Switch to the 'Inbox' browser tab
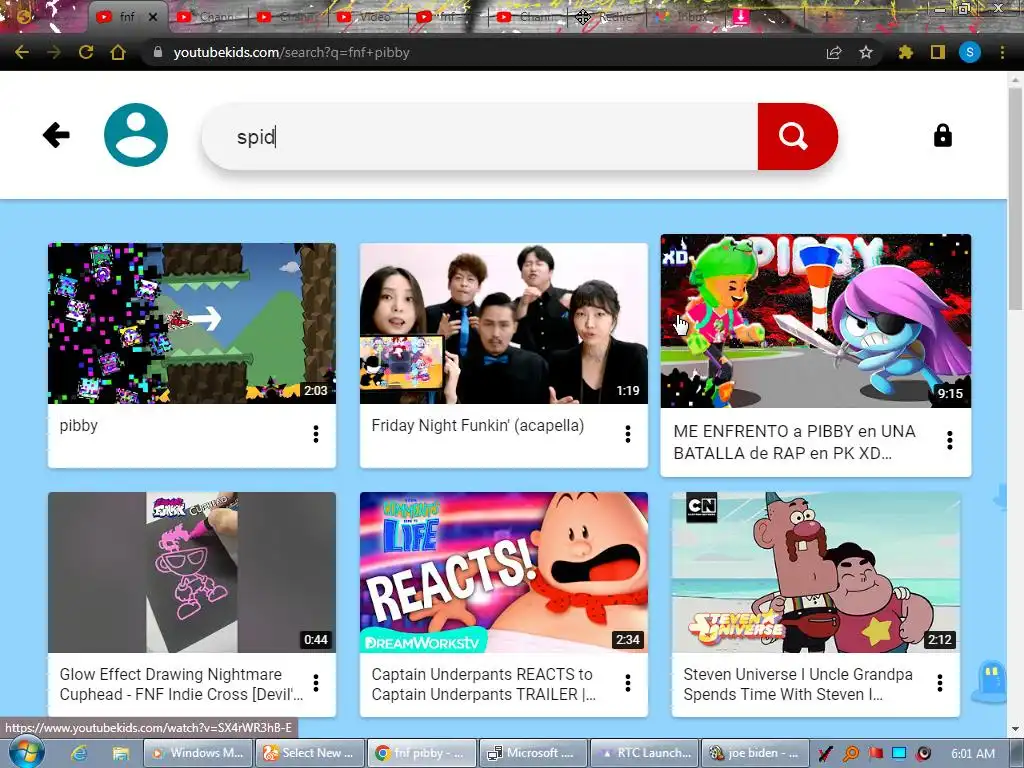The image size is (1024, 768). (x=686, y=17)
